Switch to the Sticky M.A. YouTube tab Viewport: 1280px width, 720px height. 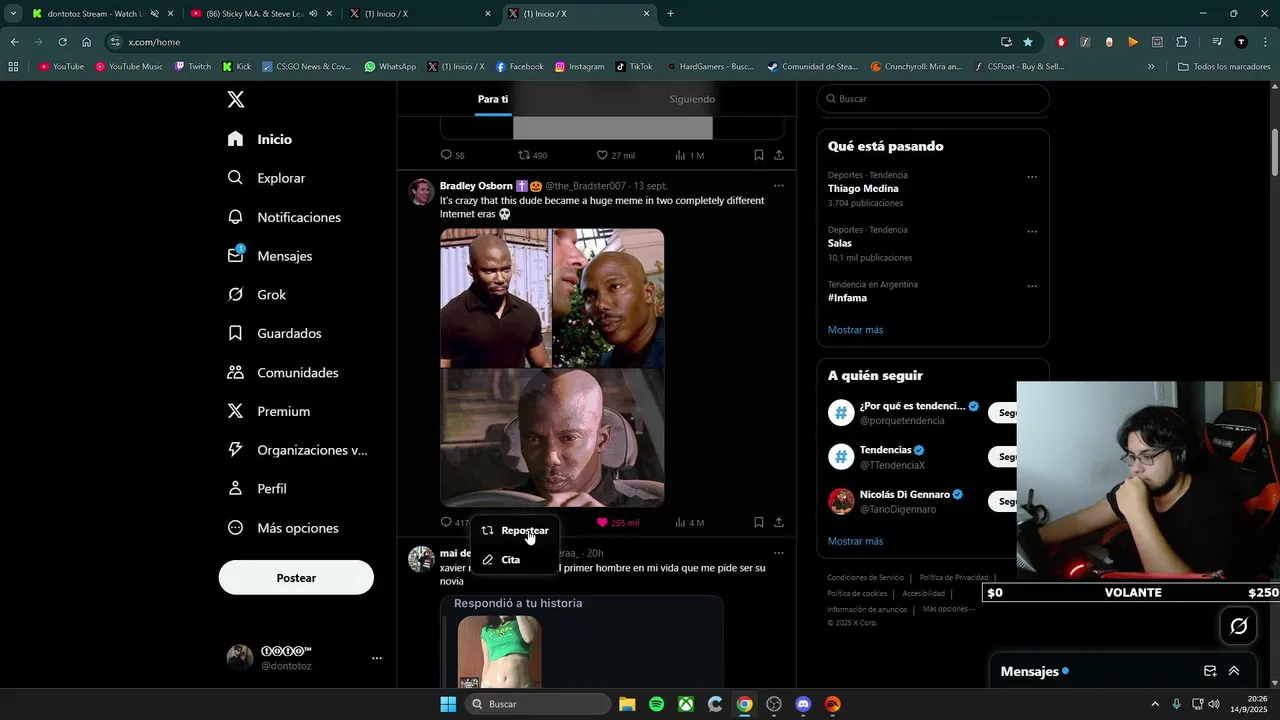(255, 14)
